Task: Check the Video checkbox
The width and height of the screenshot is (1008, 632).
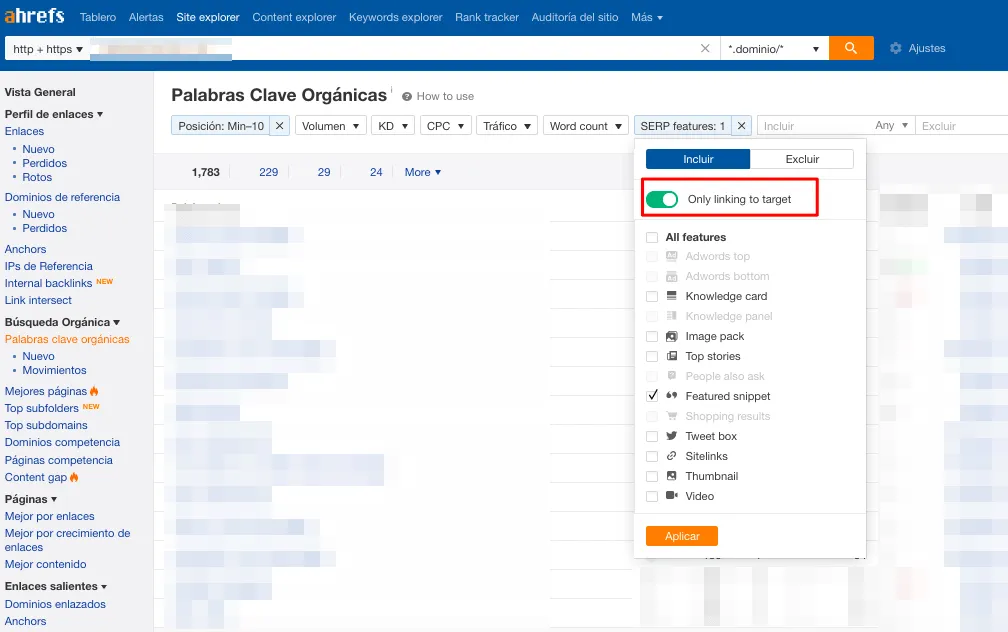Action: tap(652, 496)
